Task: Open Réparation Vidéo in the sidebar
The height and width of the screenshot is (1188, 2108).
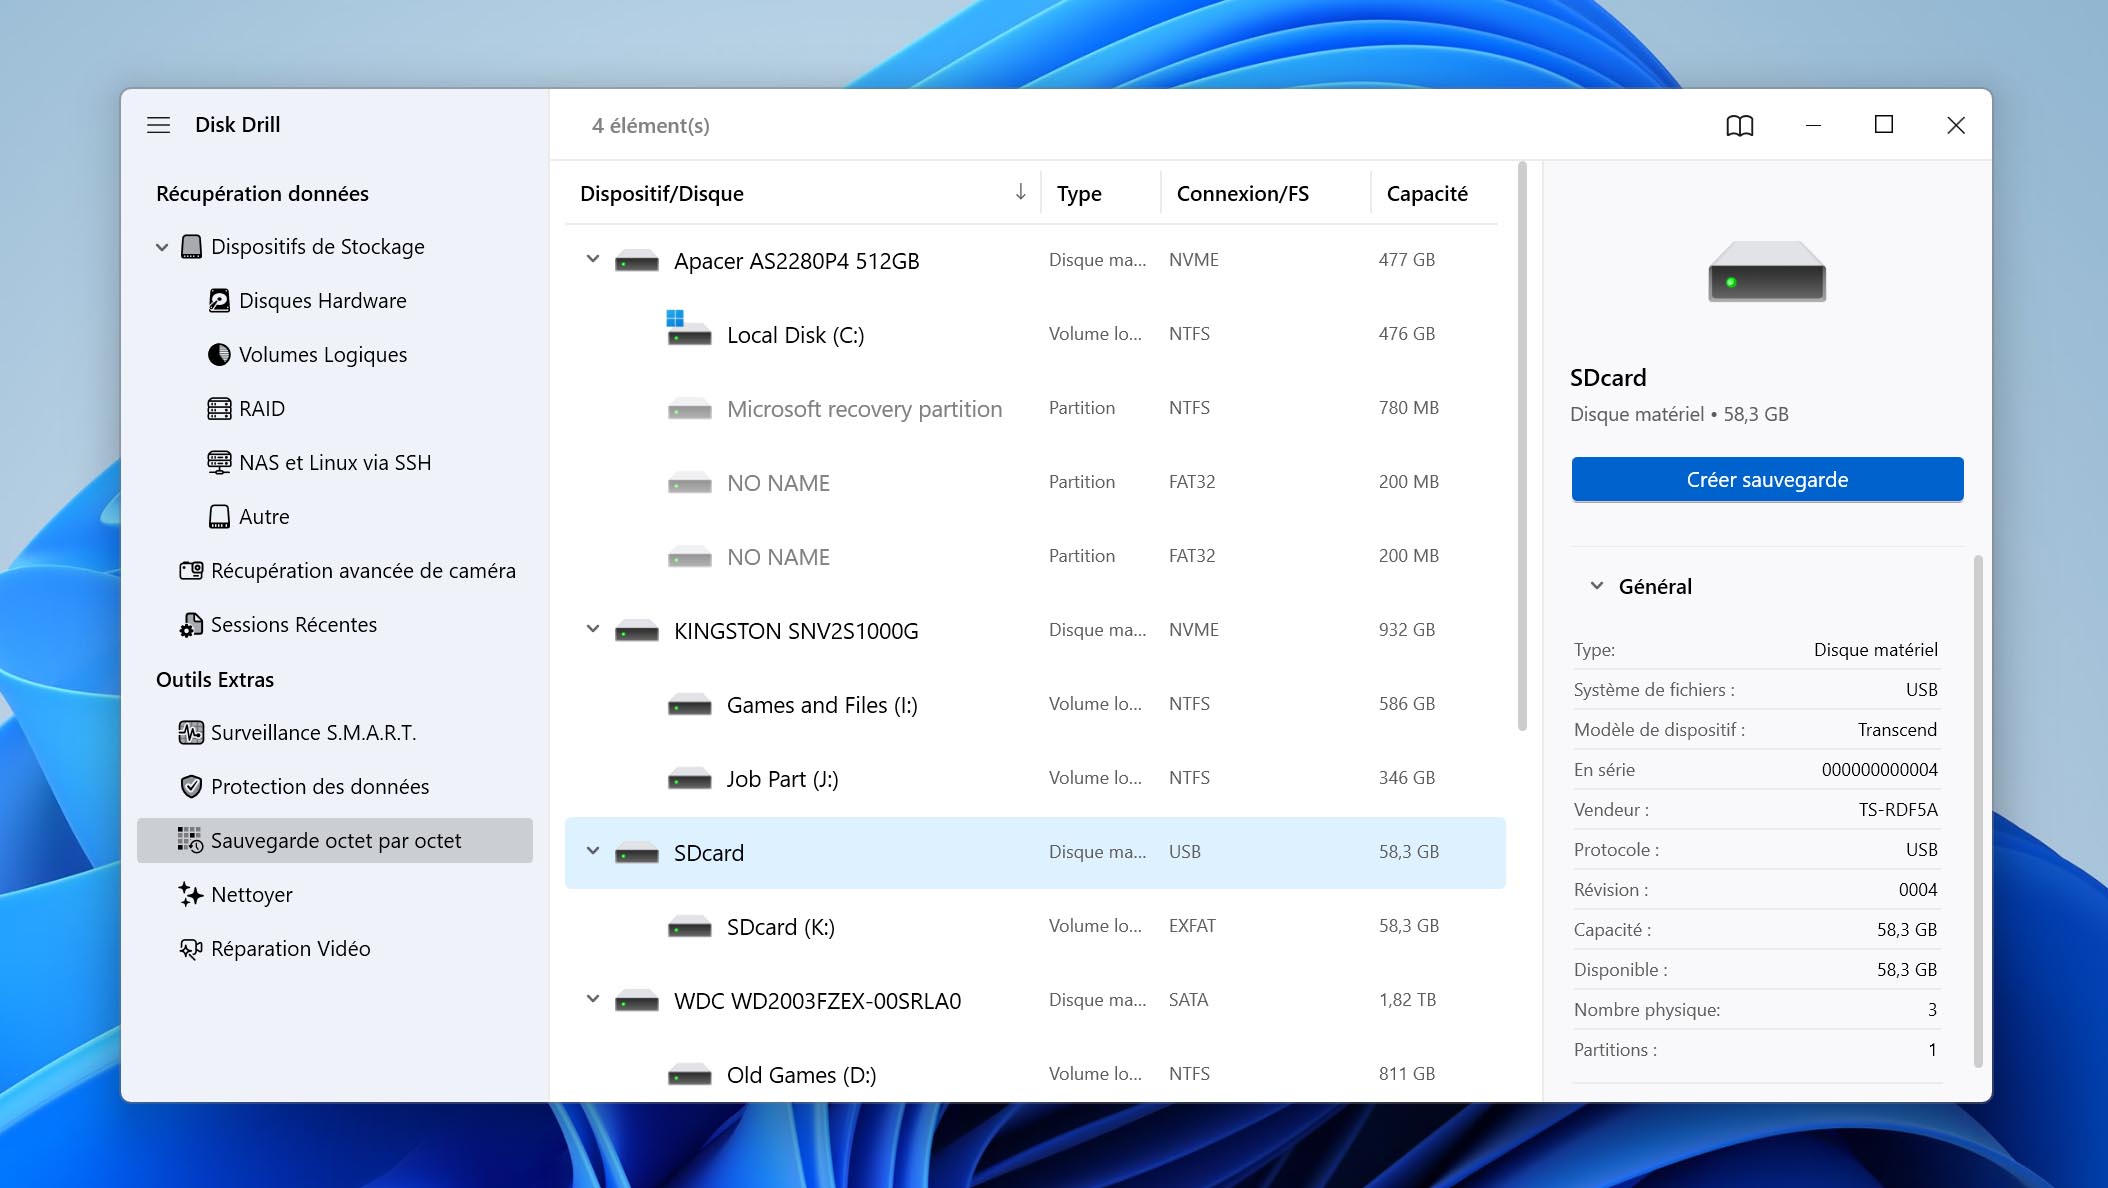Action: point(335,949)
